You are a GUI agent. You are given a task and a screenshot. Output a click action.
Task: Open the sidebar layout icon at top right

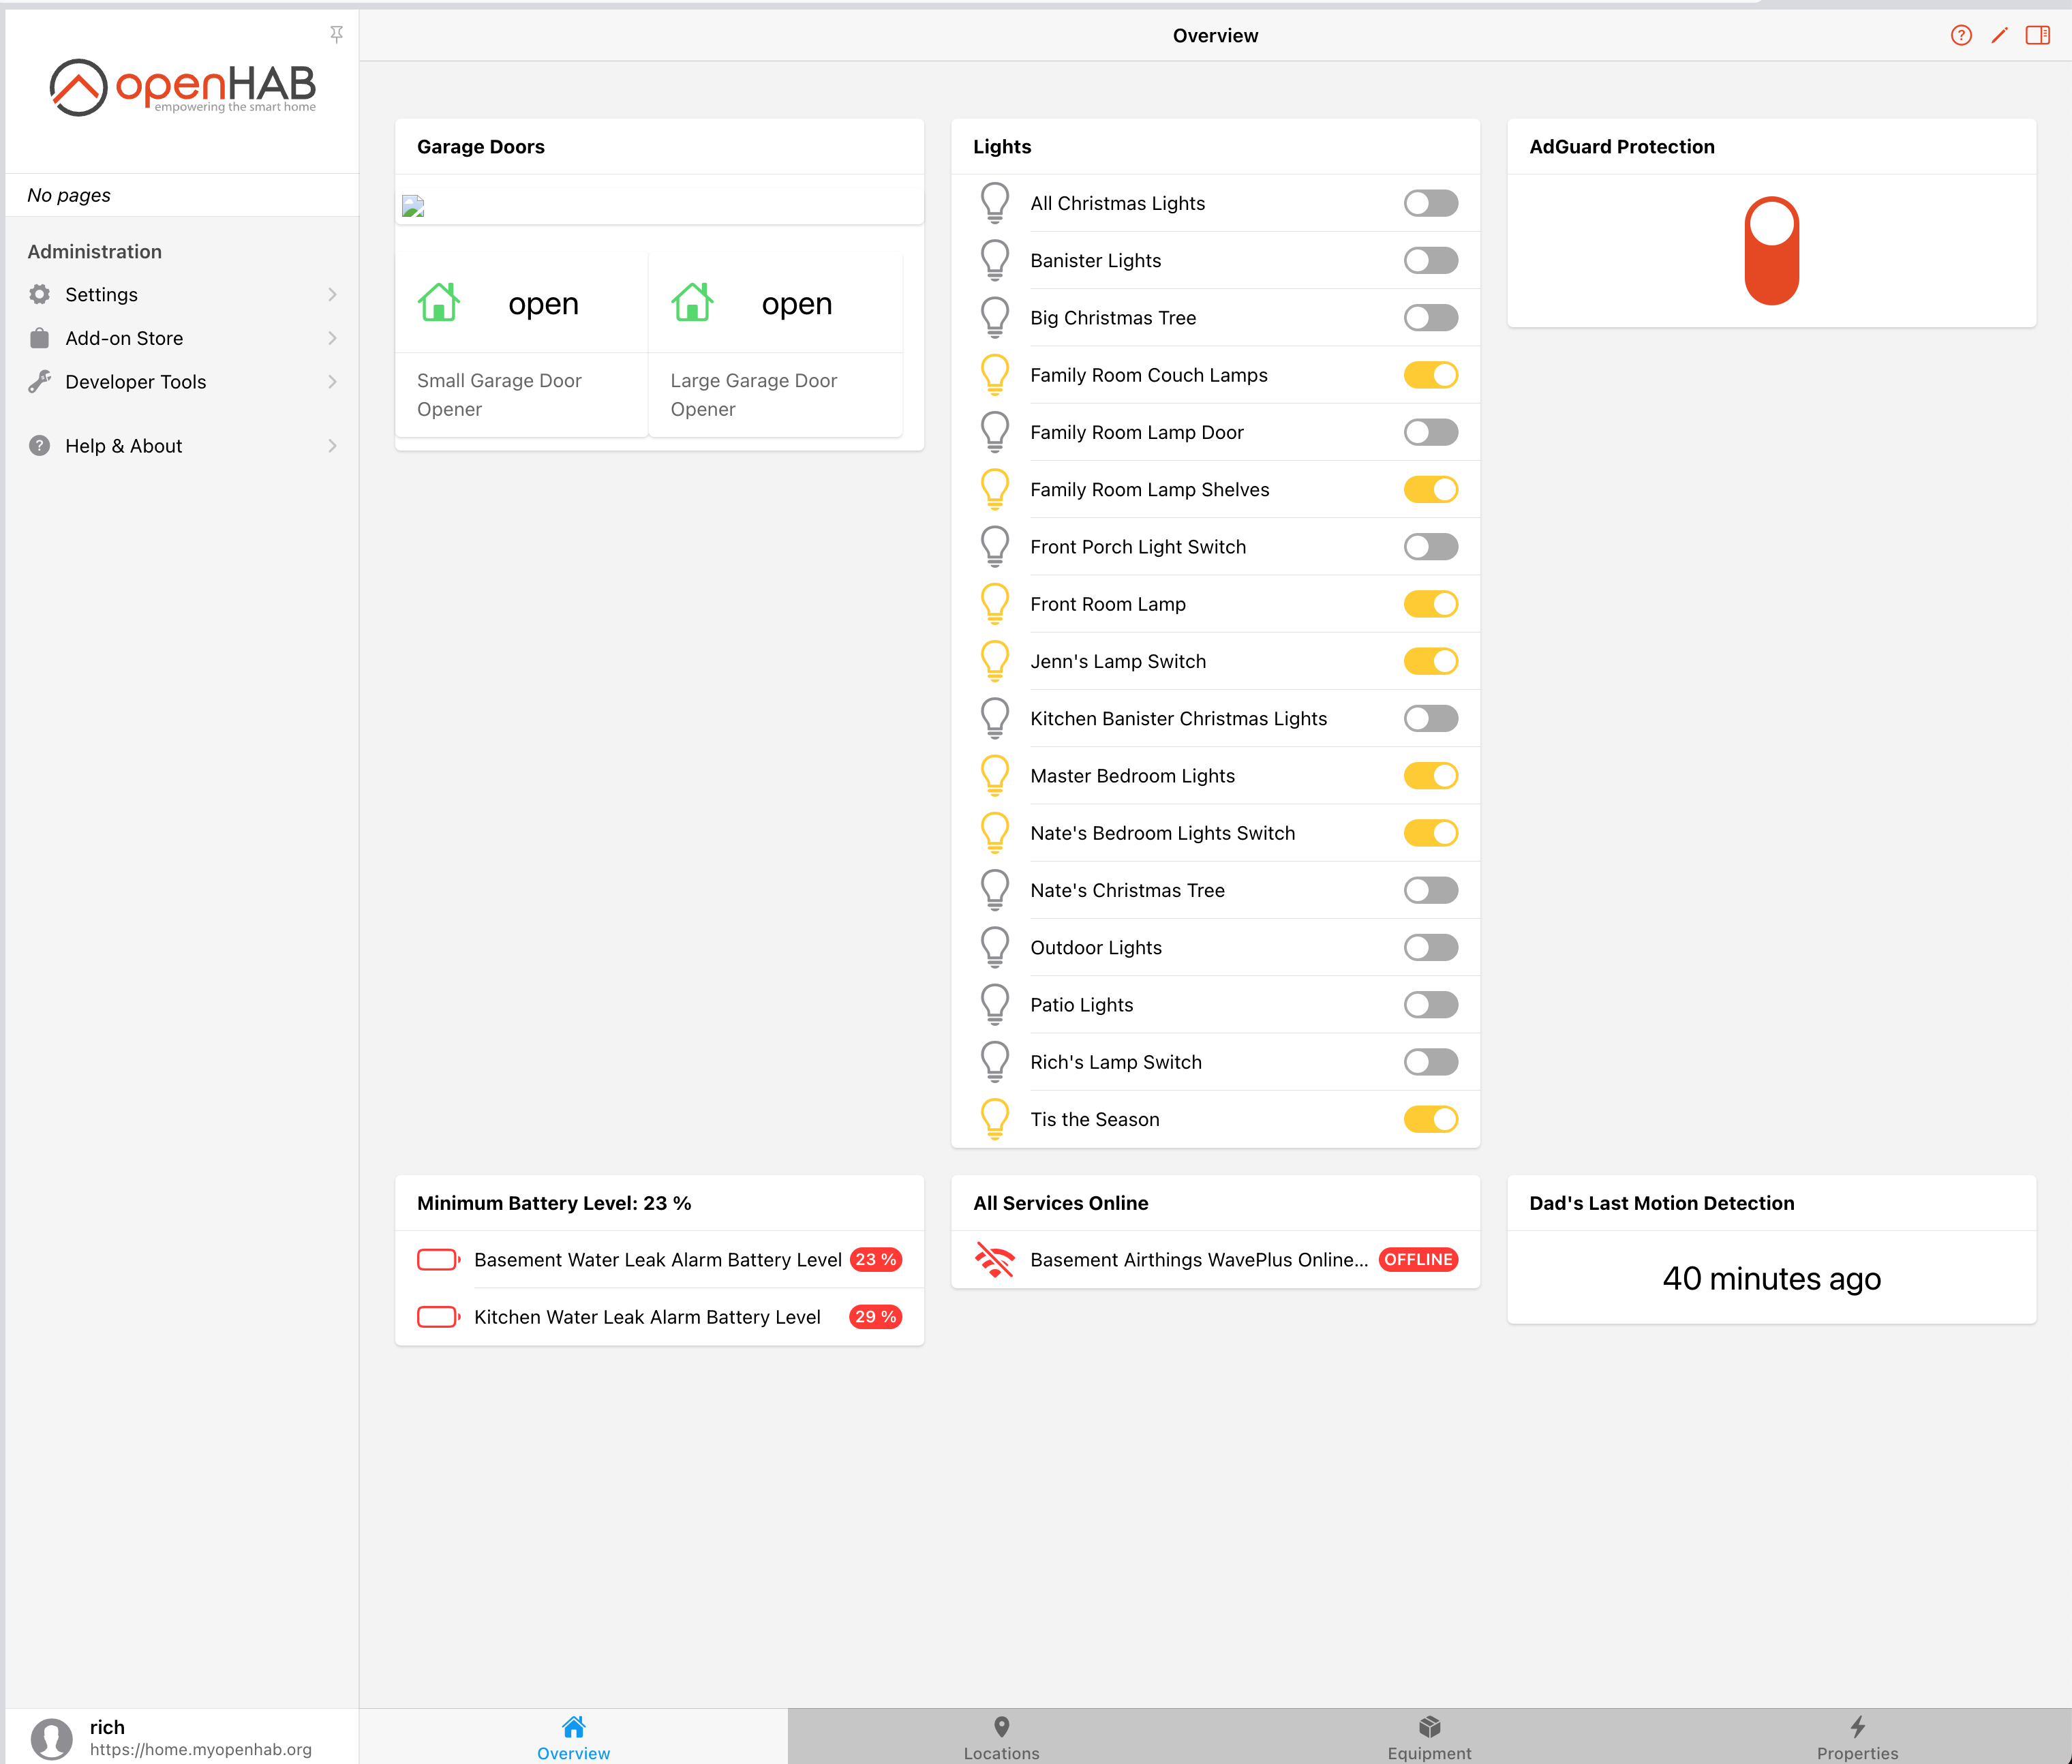(x=2039, y=35)
